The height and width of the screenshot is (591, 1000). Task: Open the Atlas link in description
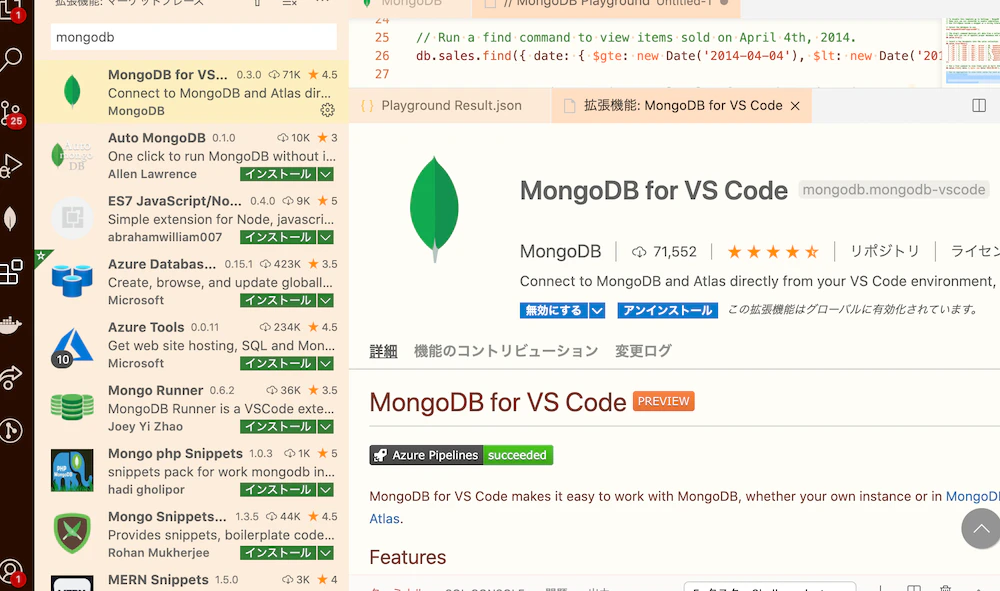click(385, 519)
